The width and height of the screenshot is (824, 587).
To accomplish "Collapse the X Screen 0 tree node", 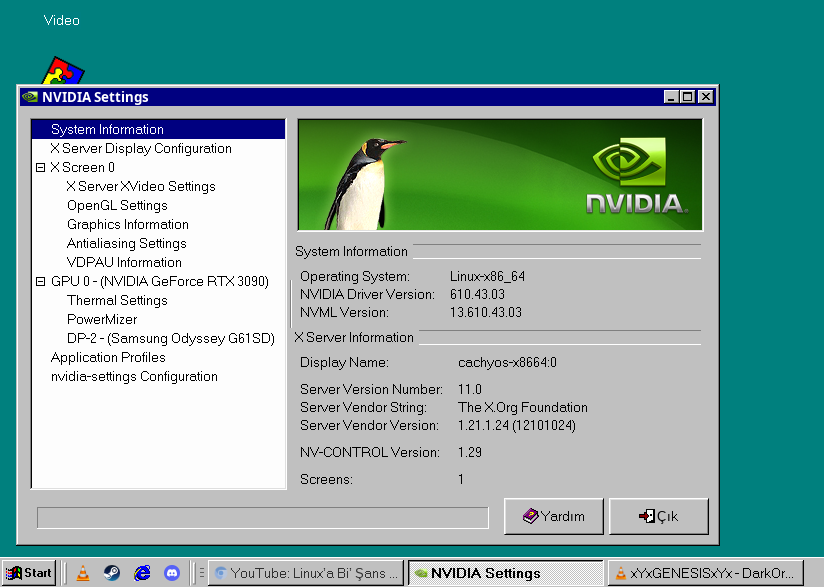I will tap(40, 168).
